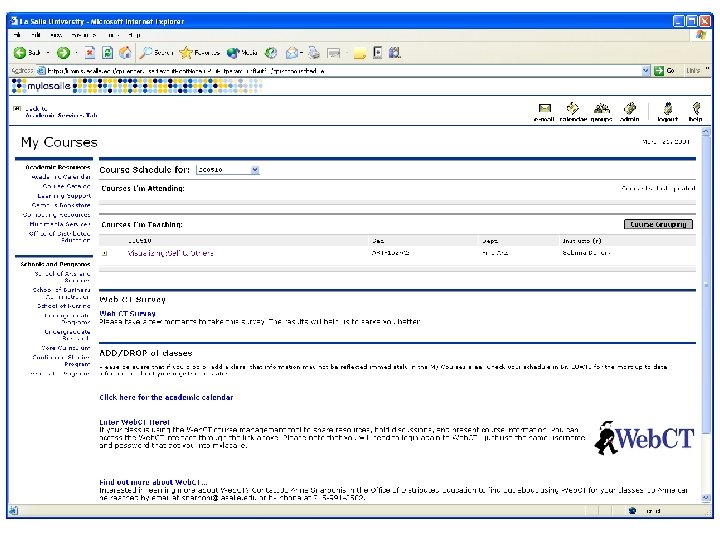Open Find out more about WebCT link

click(153, 482)
